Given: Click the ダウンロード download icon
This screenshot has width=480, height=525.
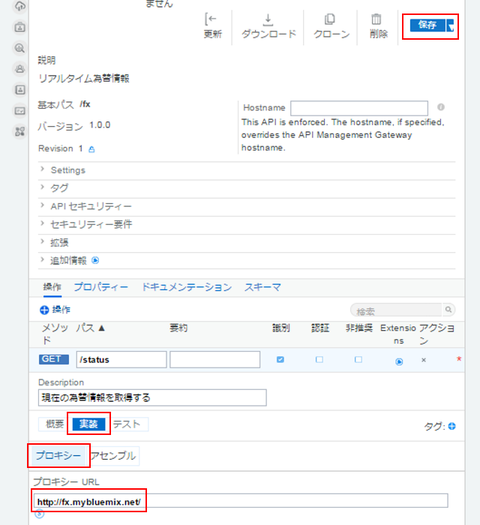Looking at the screenshot, I should coord(268,20).
